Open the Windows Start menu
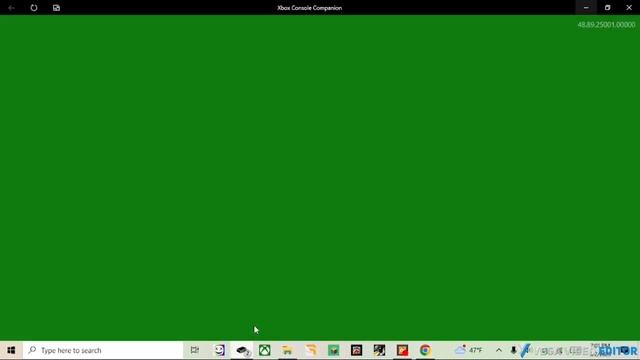Viewport: 640px width, 360px height. 11,350
